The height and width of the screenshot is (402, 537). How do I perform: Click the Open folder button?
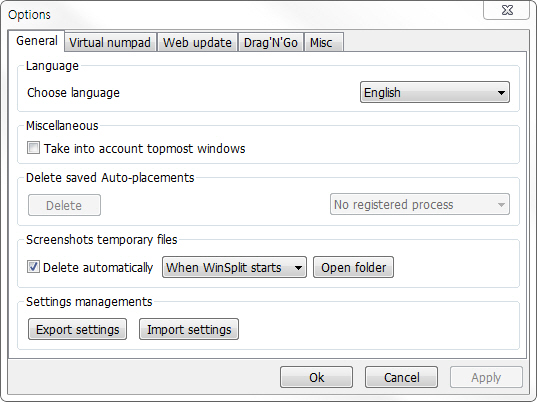click(353, 267)
